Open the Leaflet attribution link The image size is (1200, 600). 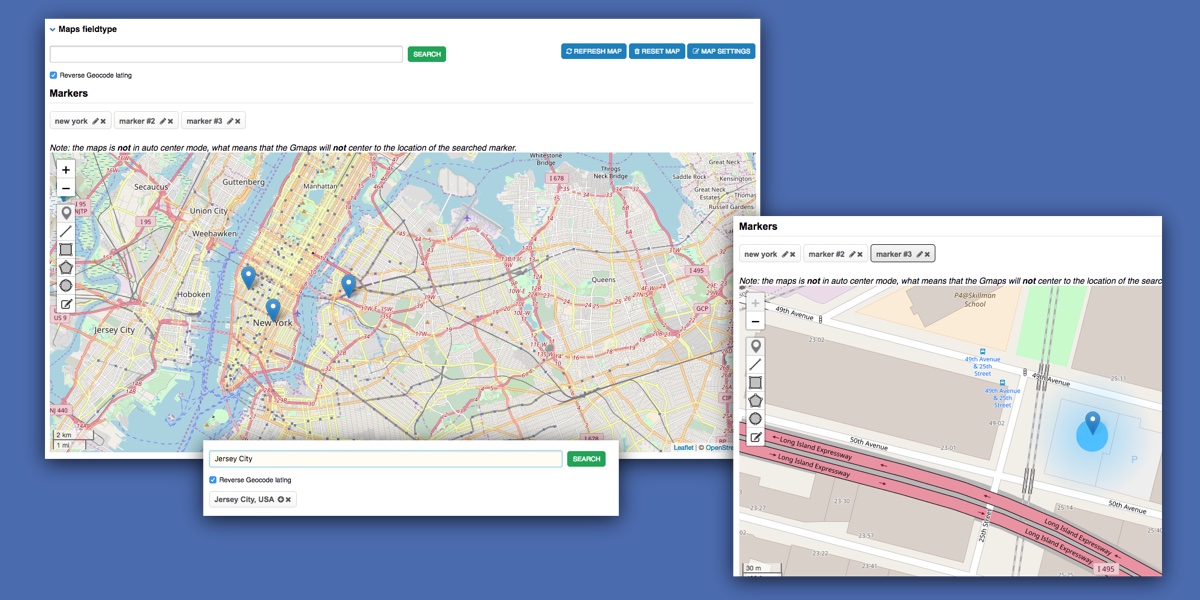pos(683,448)
